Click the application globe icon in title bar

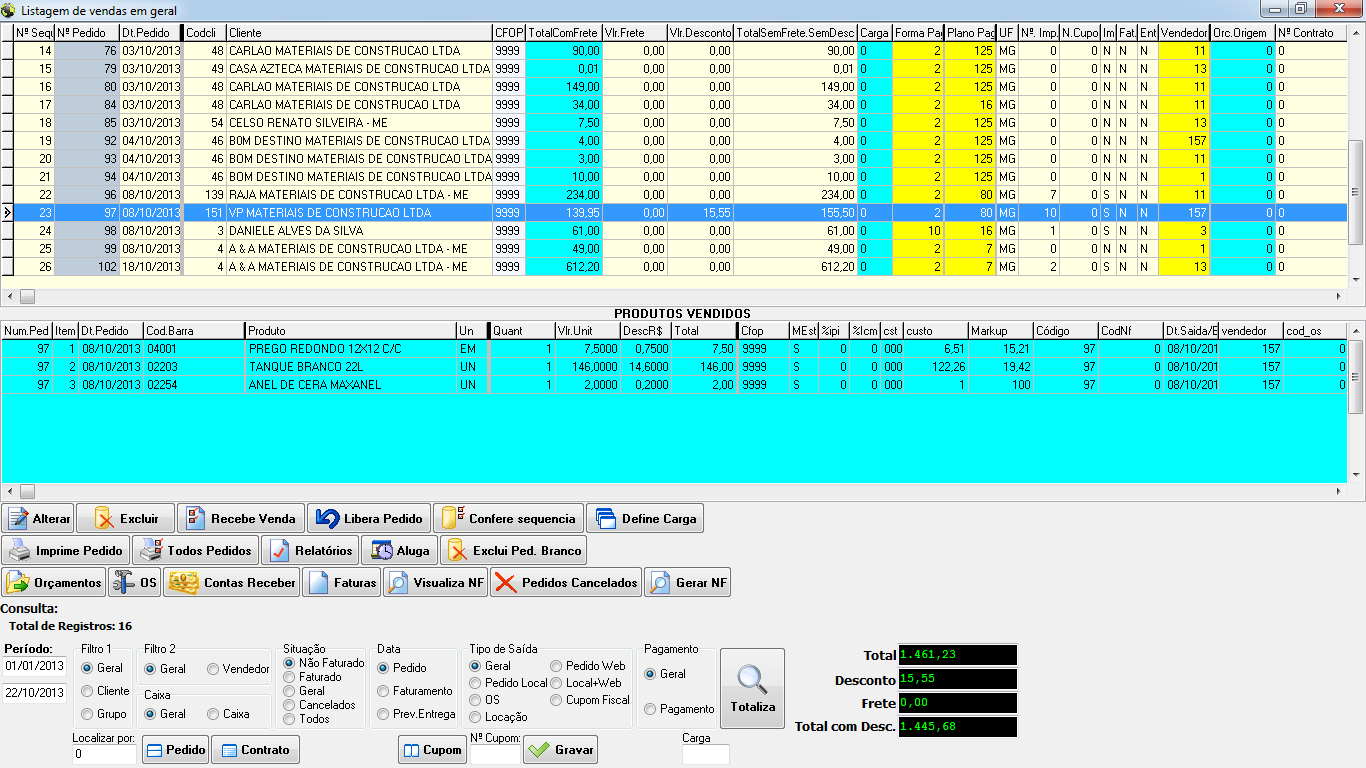pyautogui.click(x=9, y=9)
